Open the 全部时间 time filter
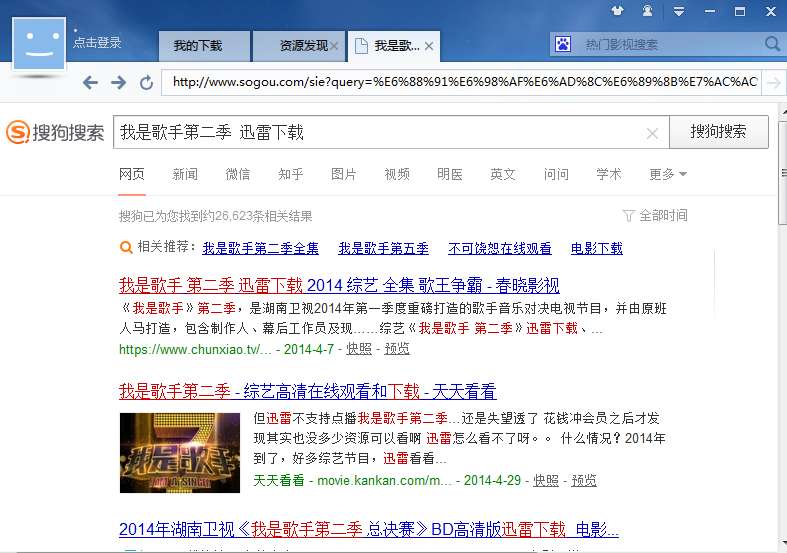The width and height of the screenshot is (787, 553). pos(655,216)
